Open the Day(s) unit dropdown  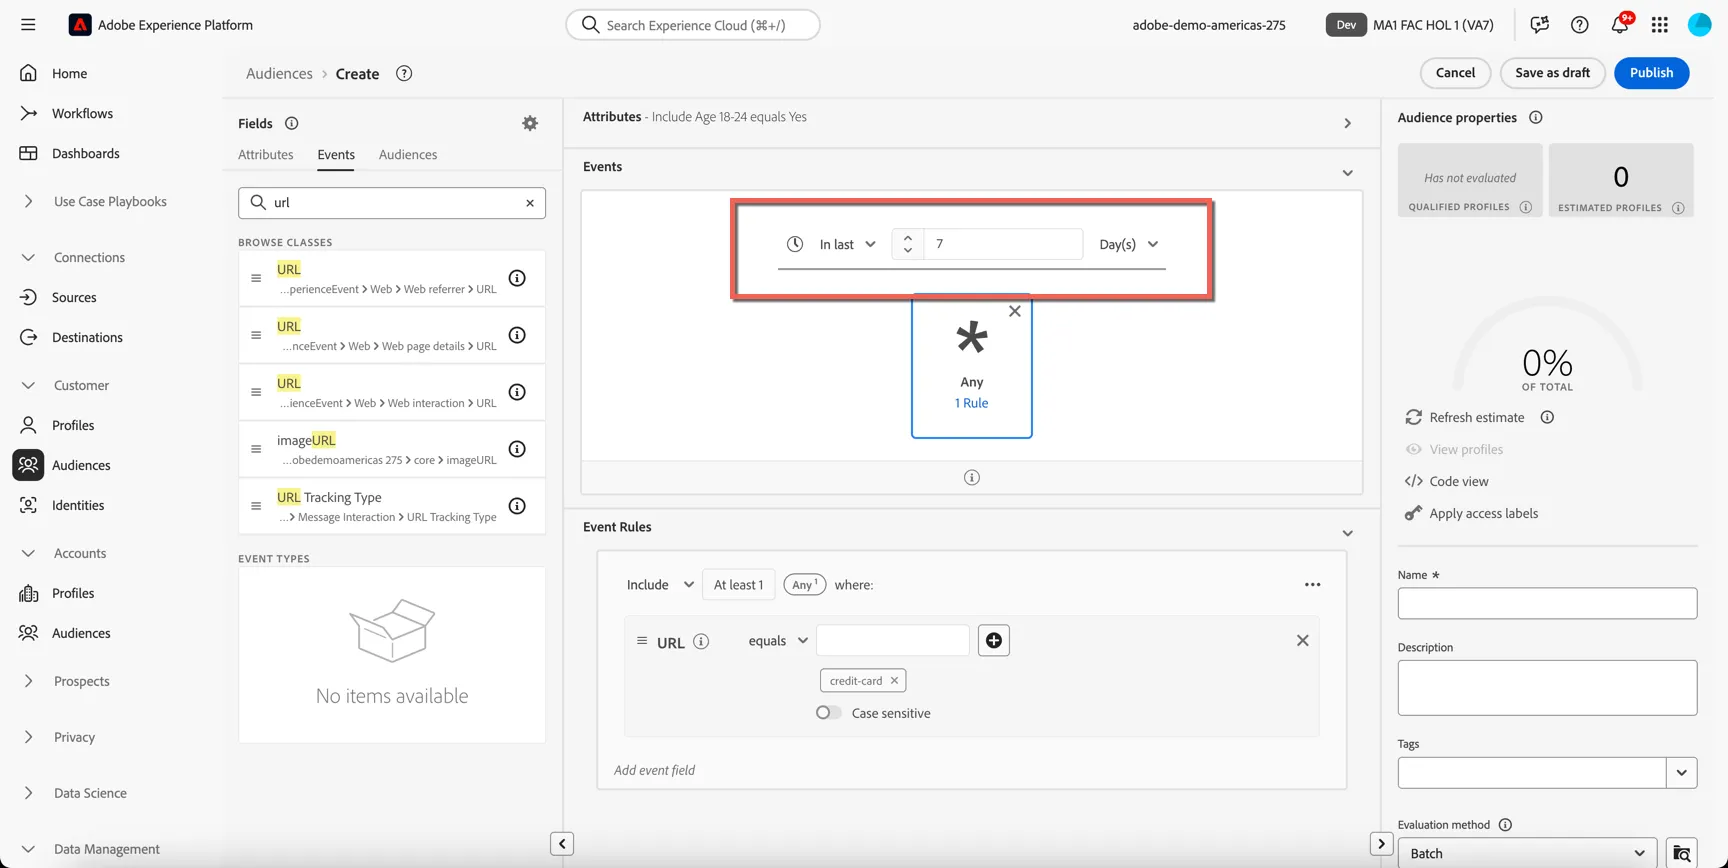1129,244
